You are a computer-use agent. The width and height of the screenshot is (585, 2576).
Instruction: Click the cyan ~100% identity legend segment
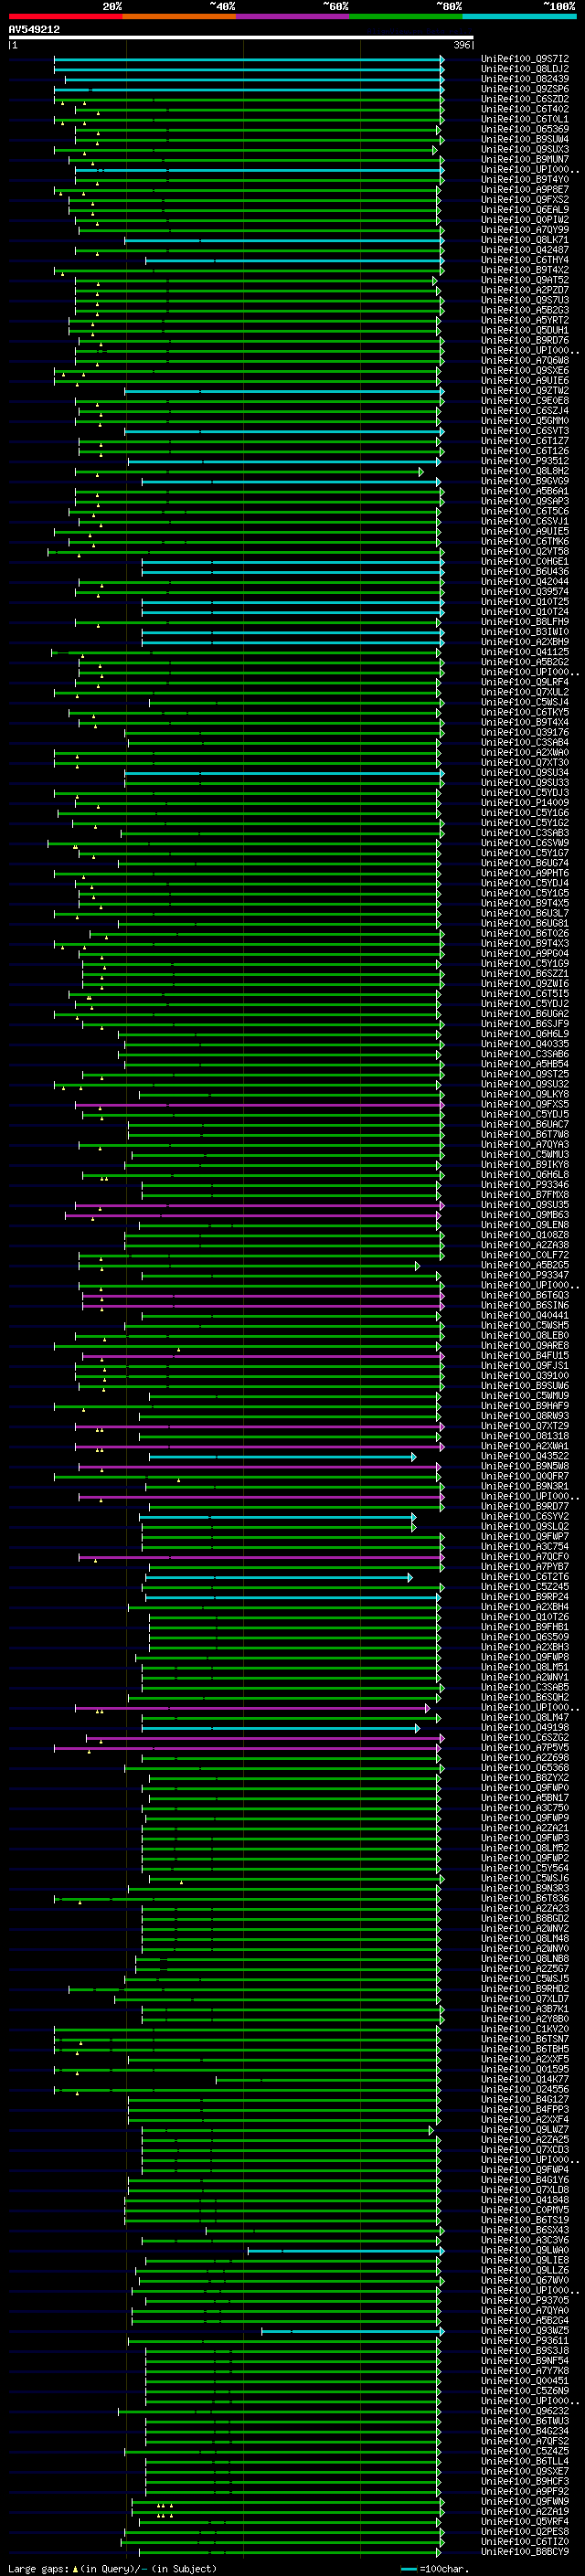tap(519, 16)
